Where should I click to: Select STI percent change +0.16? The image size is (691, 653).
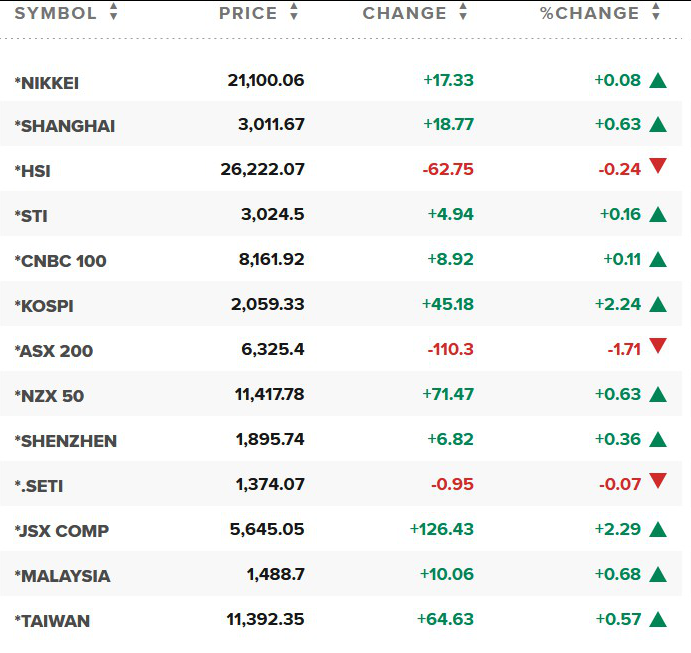(x=620, y=215)
